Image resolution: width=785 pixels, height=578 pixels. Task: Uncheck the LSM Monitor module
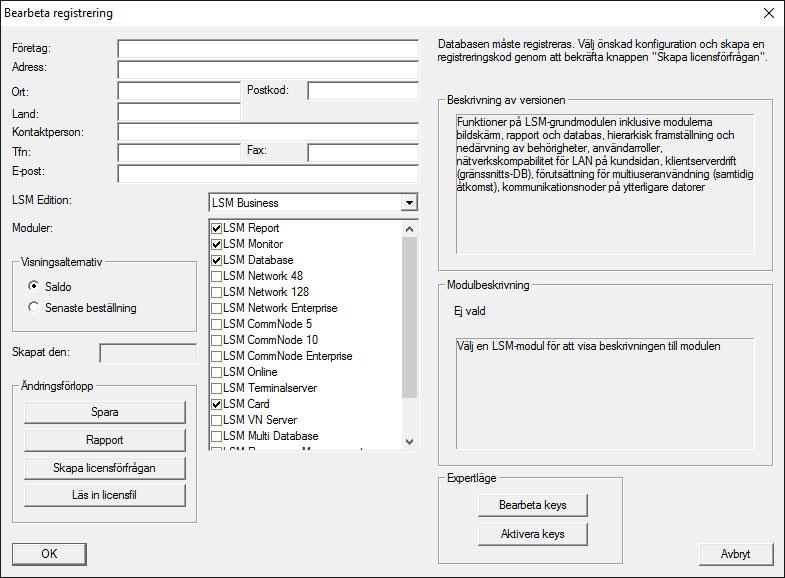(x=216, y=244)
